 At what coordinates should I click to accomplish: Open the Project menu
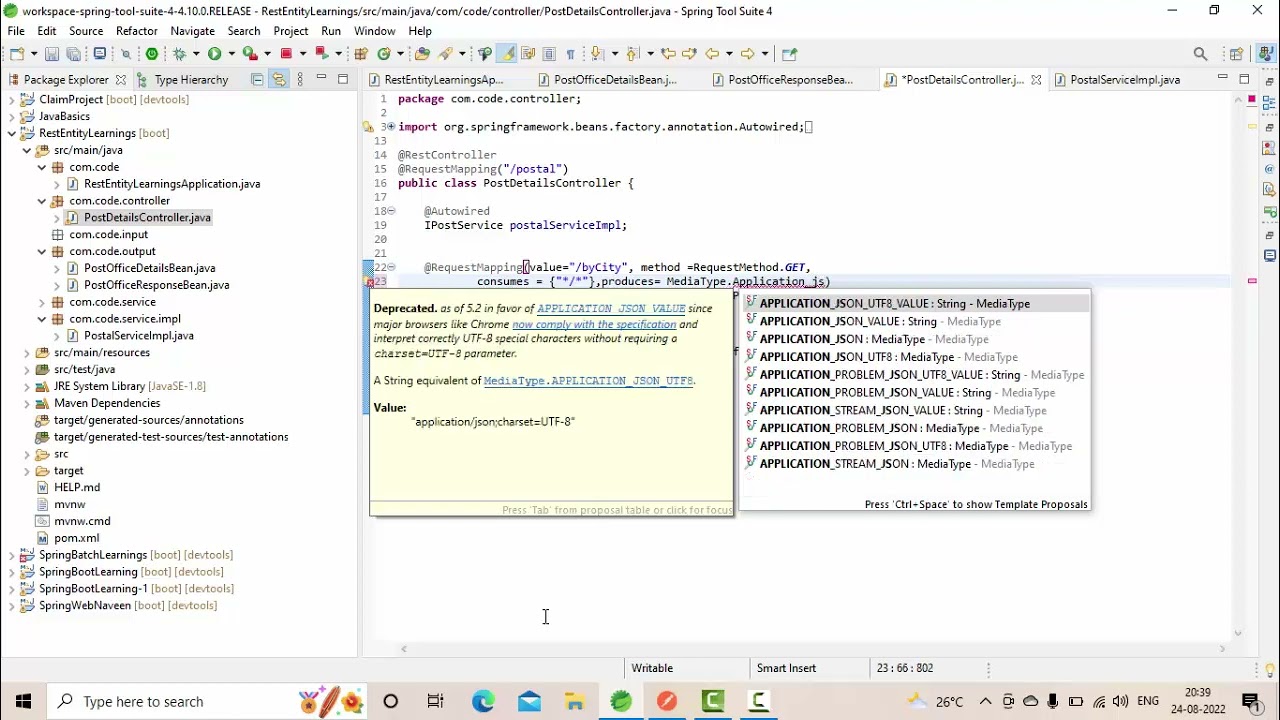coord(291,31)
